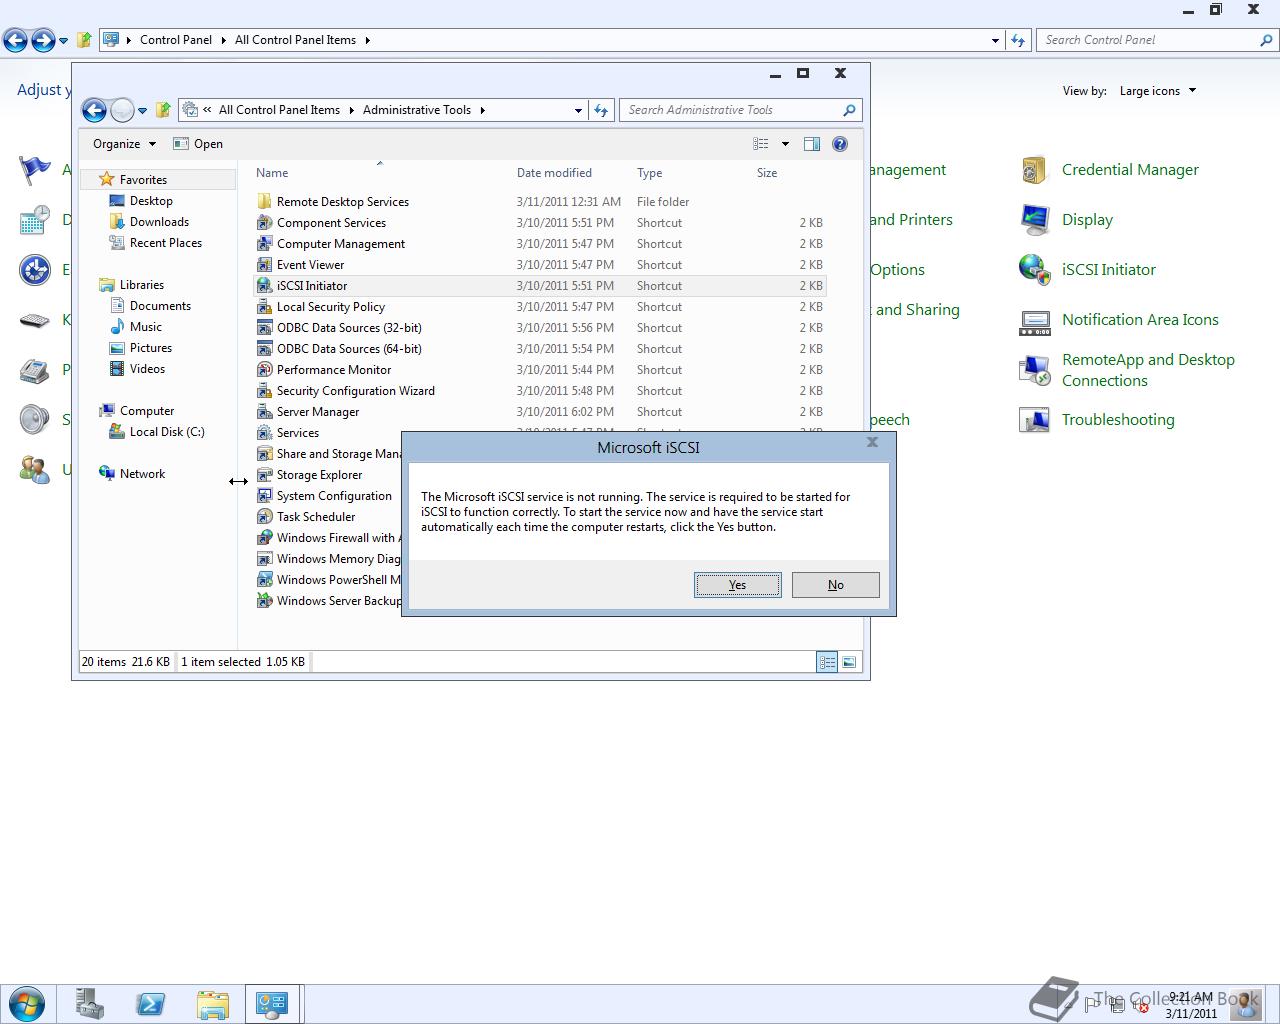Image resolution: width=1280 pixels, height=1024 pixels.
Task: Open the Help icon in Administrative Tools
Action: 840,144
